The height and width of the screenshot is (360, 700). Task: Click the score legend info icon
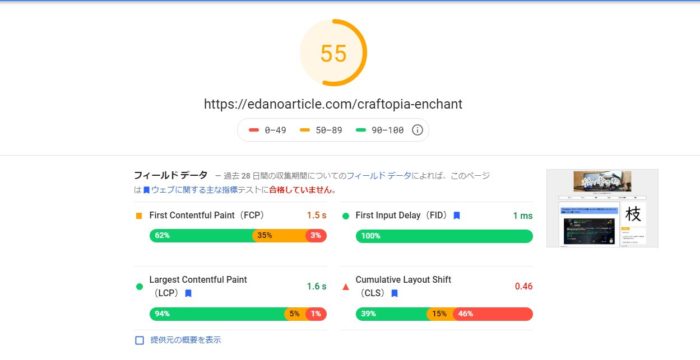[x=417, y=130]
